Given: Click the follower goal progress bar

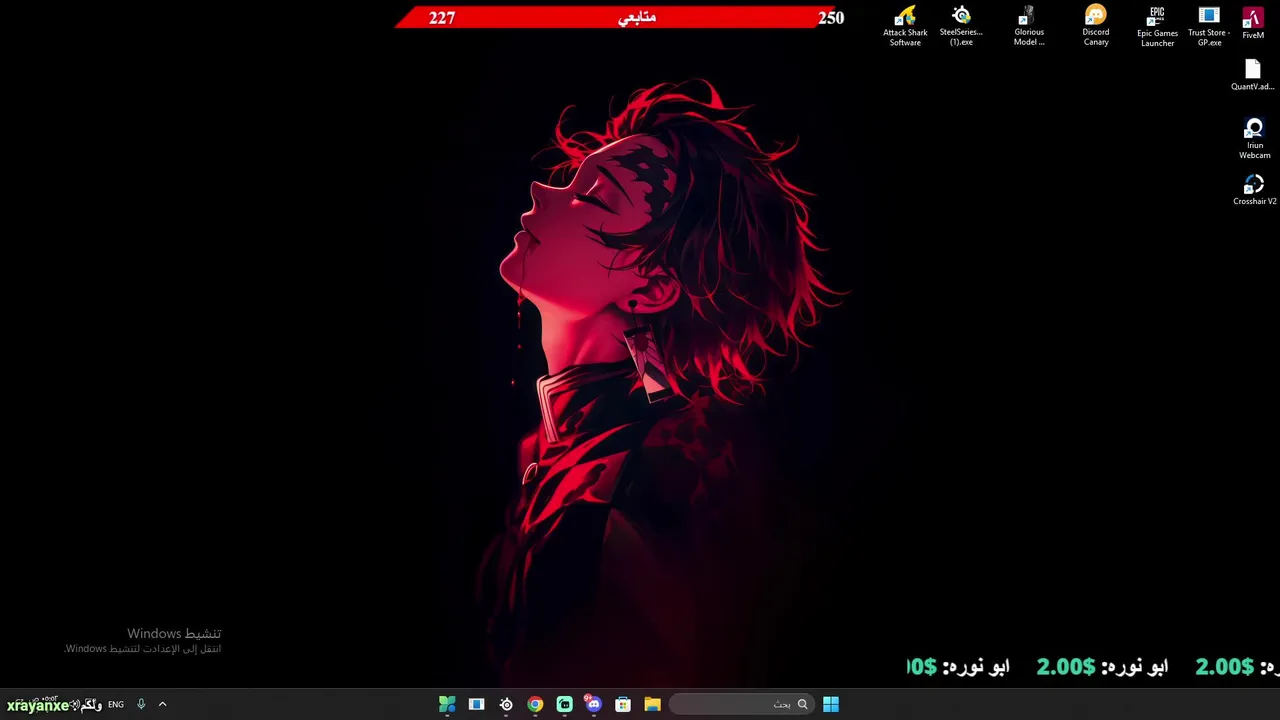Looking at the screenshot, I should click(x=620, y=17).
